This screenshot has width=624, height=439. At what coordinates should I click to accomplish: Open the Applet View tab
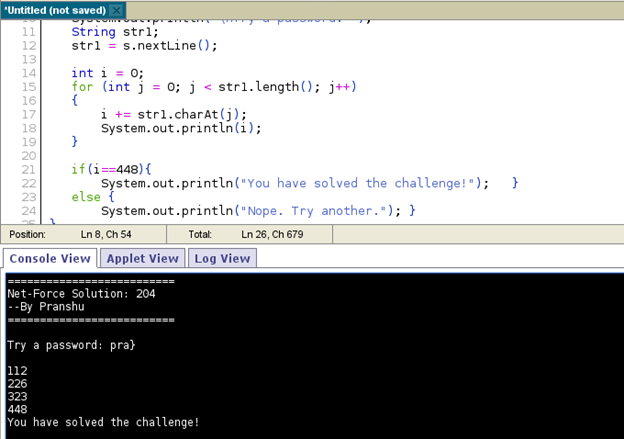click(142, 258)
